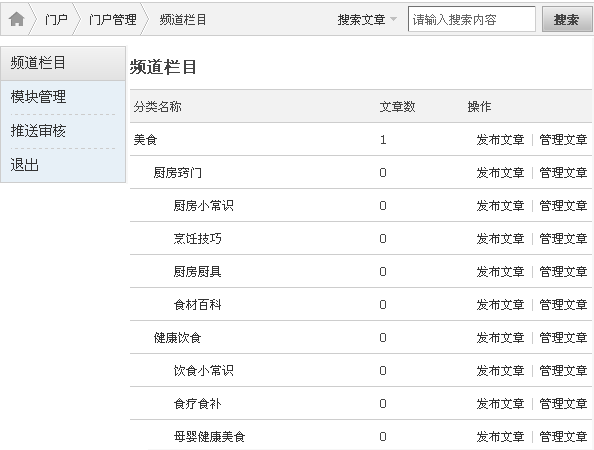The width and height of the screenshot is (594, 450).
Task: Click 管理文章 for the 美食 category
Action: pos(563,140)
